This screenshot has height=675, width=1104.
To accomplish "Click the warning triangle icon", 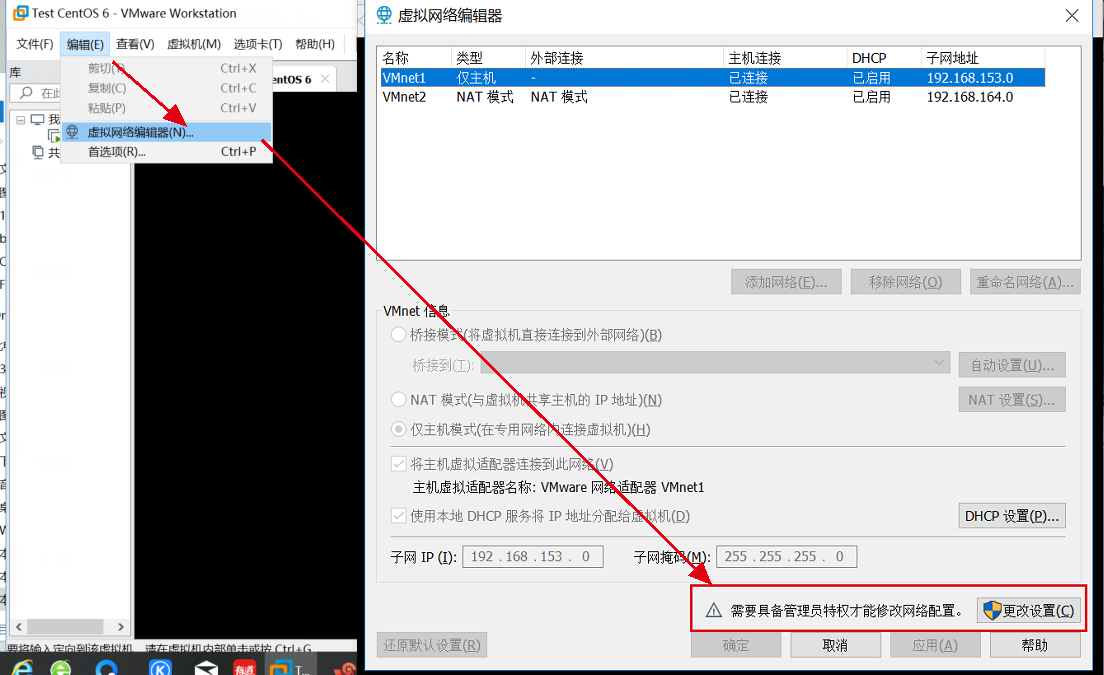I will pos(713,610).
